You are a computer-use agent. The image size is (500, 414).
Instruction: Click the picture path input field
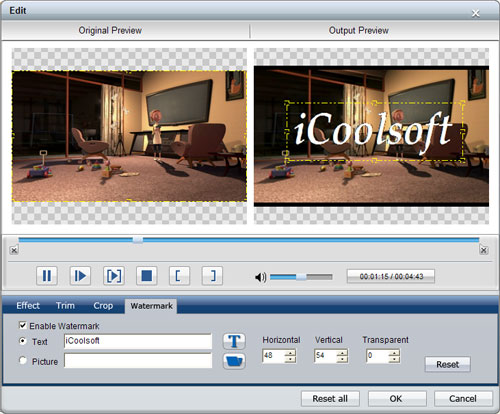click(x=138, y=361)
